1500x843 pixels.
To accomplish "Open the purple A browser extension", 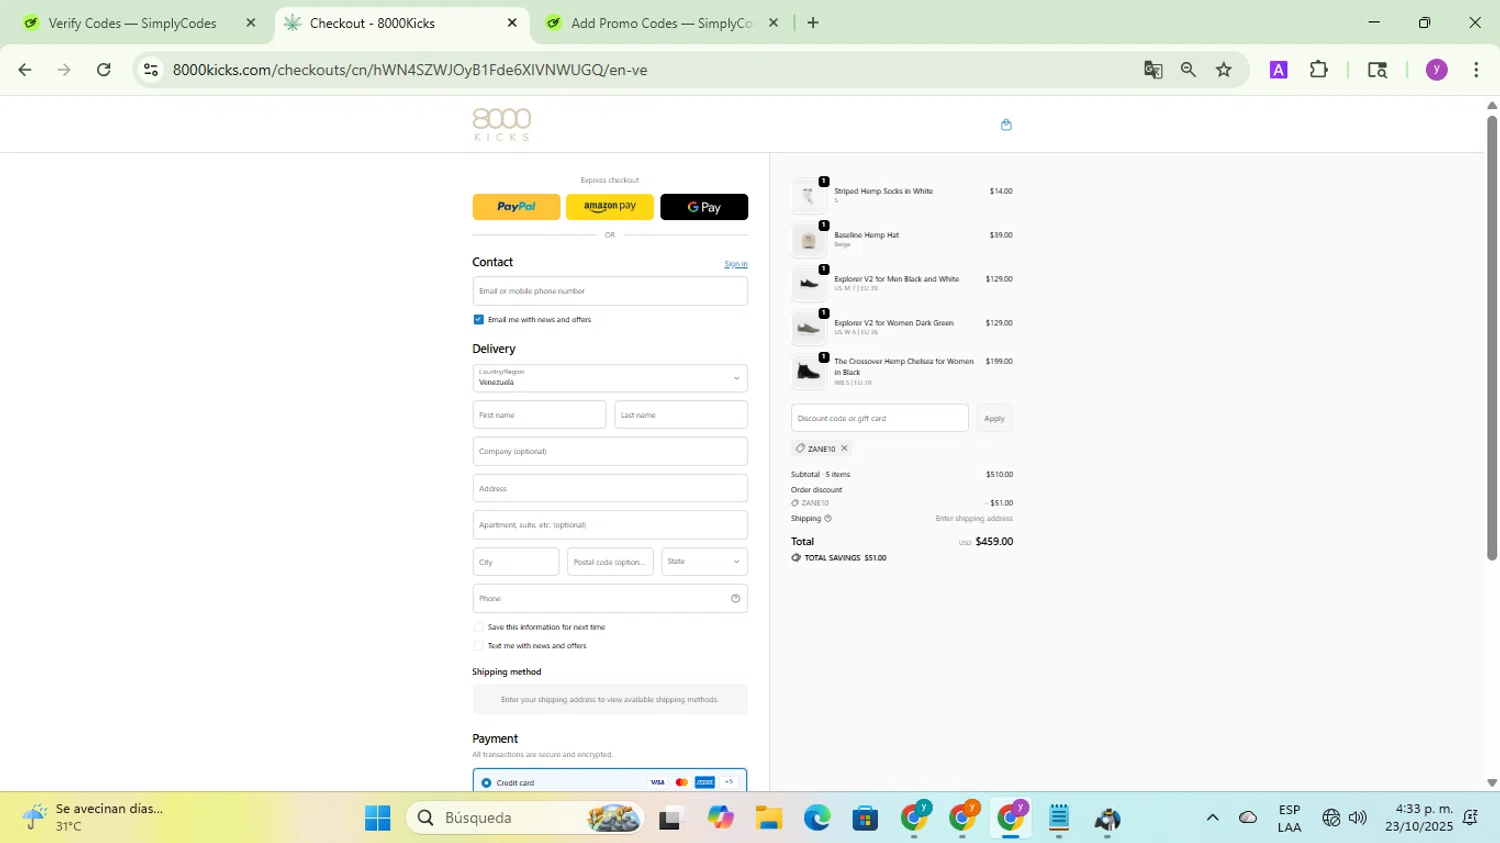I will 1278,70.
